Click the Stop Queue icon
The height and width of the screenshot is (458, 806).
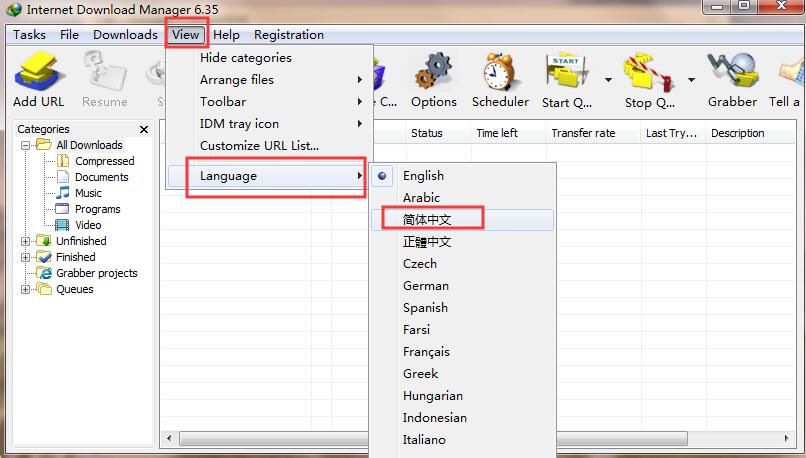coord(645,73)
